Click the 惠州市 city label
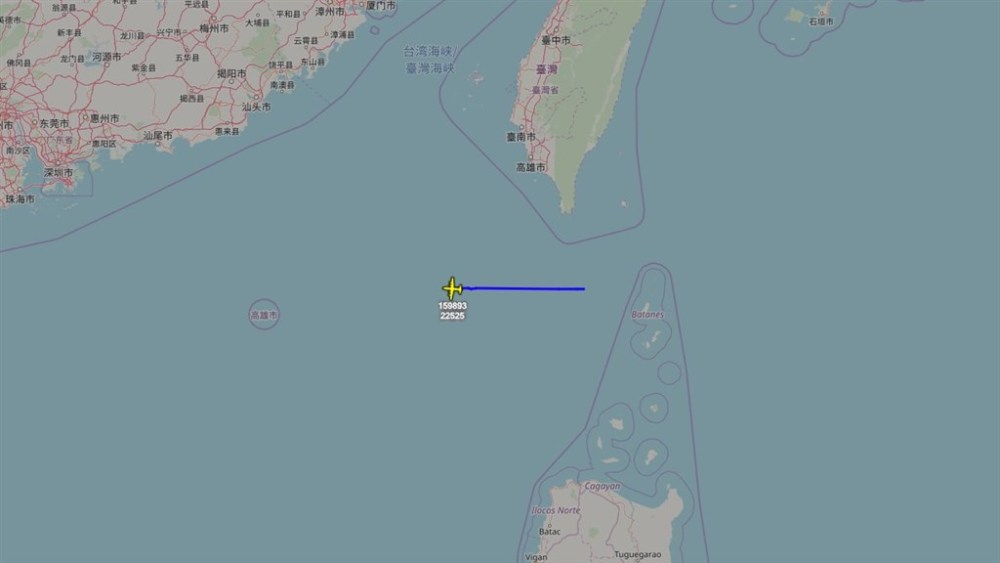The width and height of the screenshot is (1000, 563). click(x=105, y=118)
